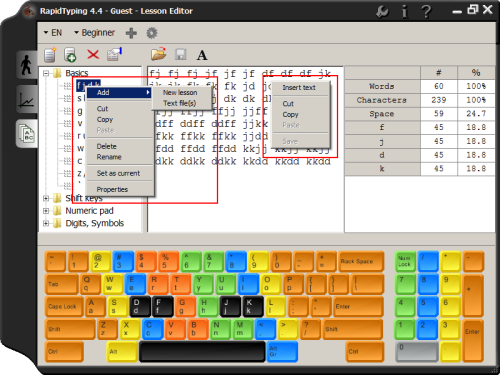Click the Tab key on virtual keyboard
Image resolution: width=500 pixels, height=375 pixels.
(62, 284)
